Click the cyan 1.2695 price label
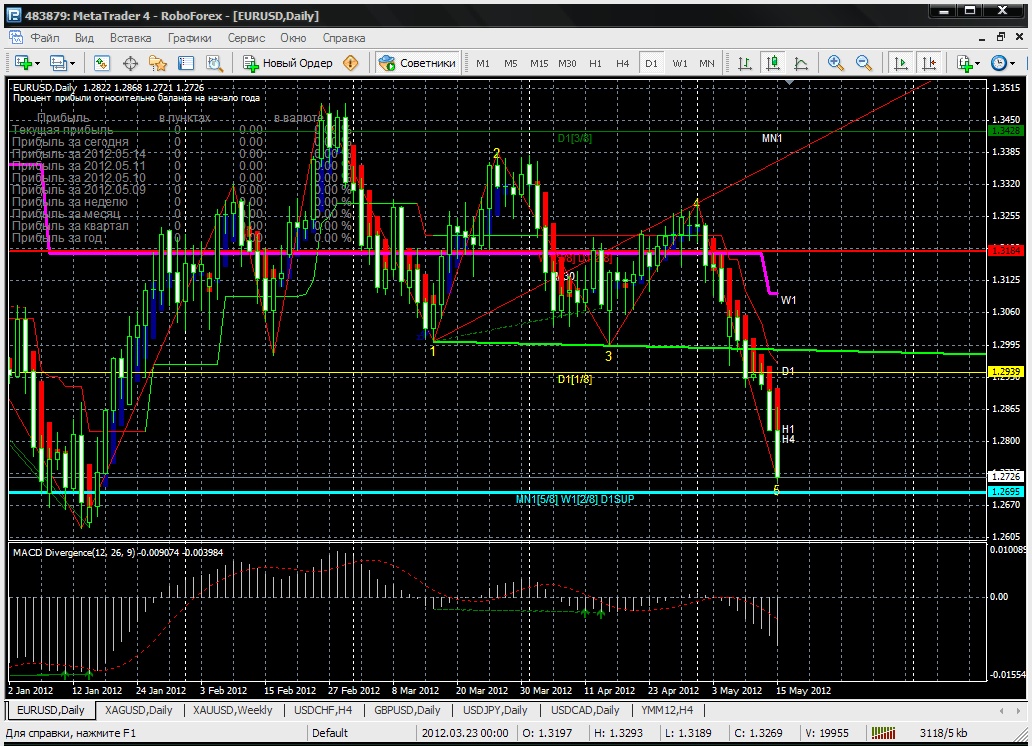Viewport: 1032px width, 746px height. (1006, 492)
